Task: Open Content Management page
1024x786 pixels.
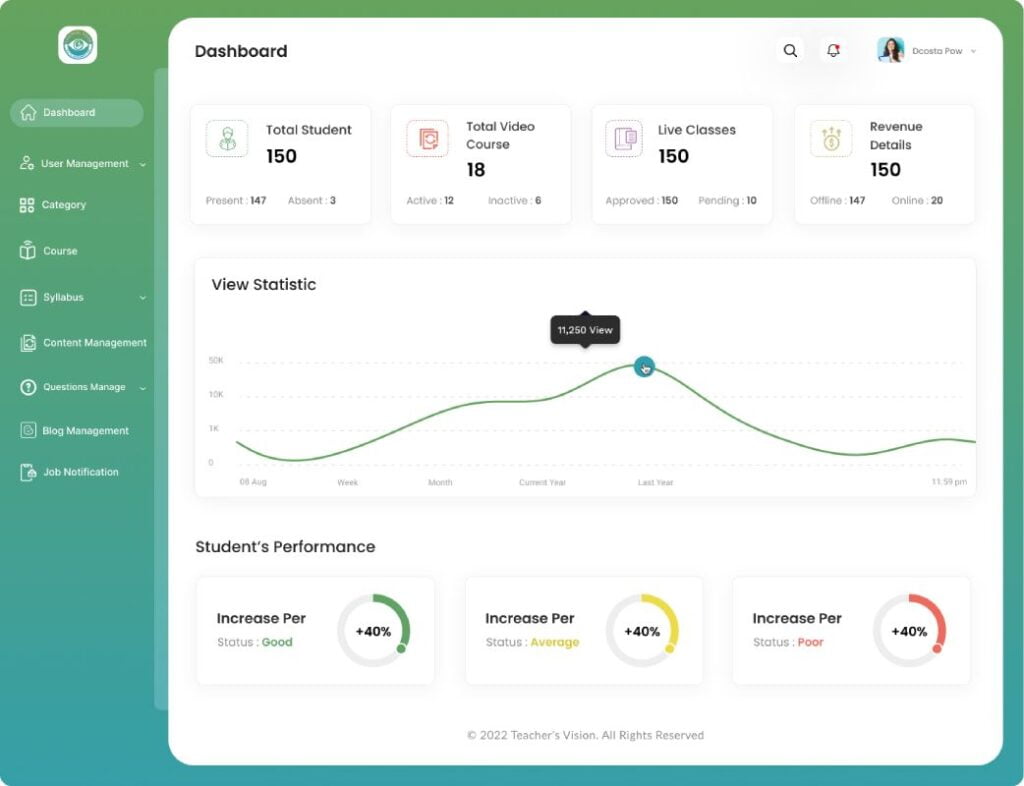Action: tap(94, 343)
